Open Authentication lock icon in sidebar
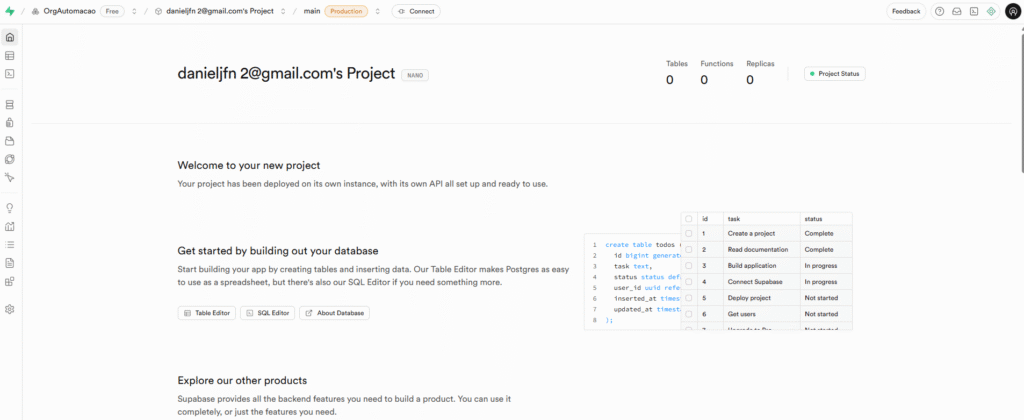The height and width of the screenshot is (420, 1024). [10, 122]
